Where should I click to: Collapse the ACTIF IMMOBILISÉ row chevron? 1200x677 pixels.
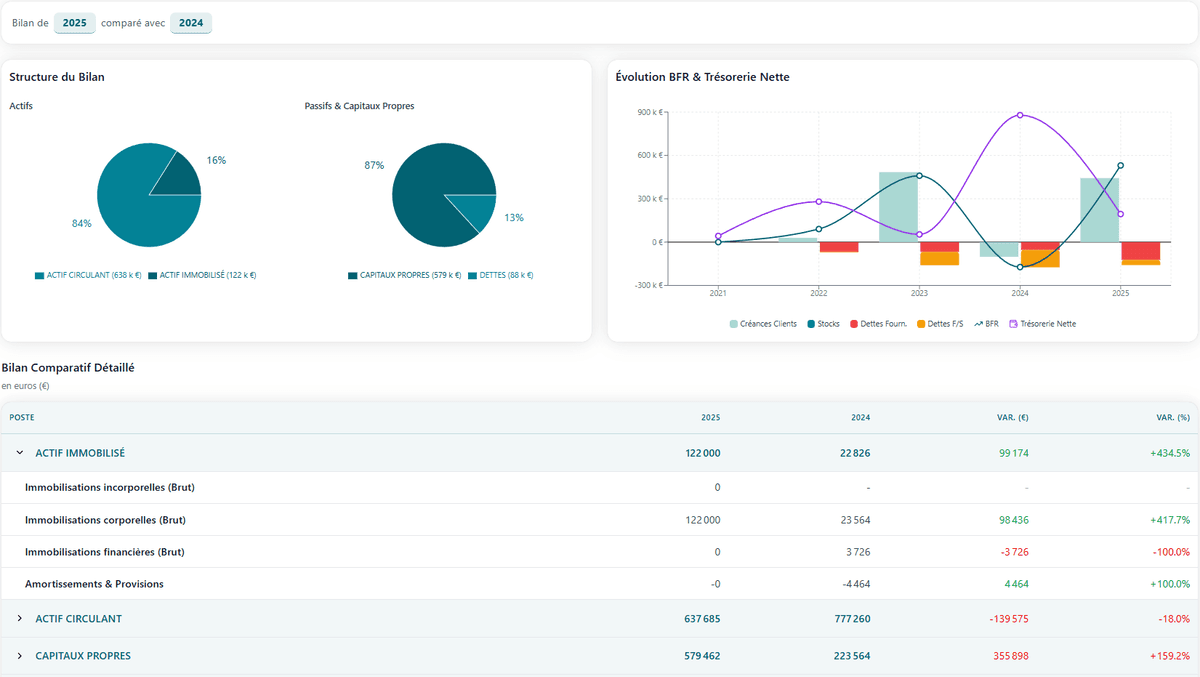(x=20, y=453)
